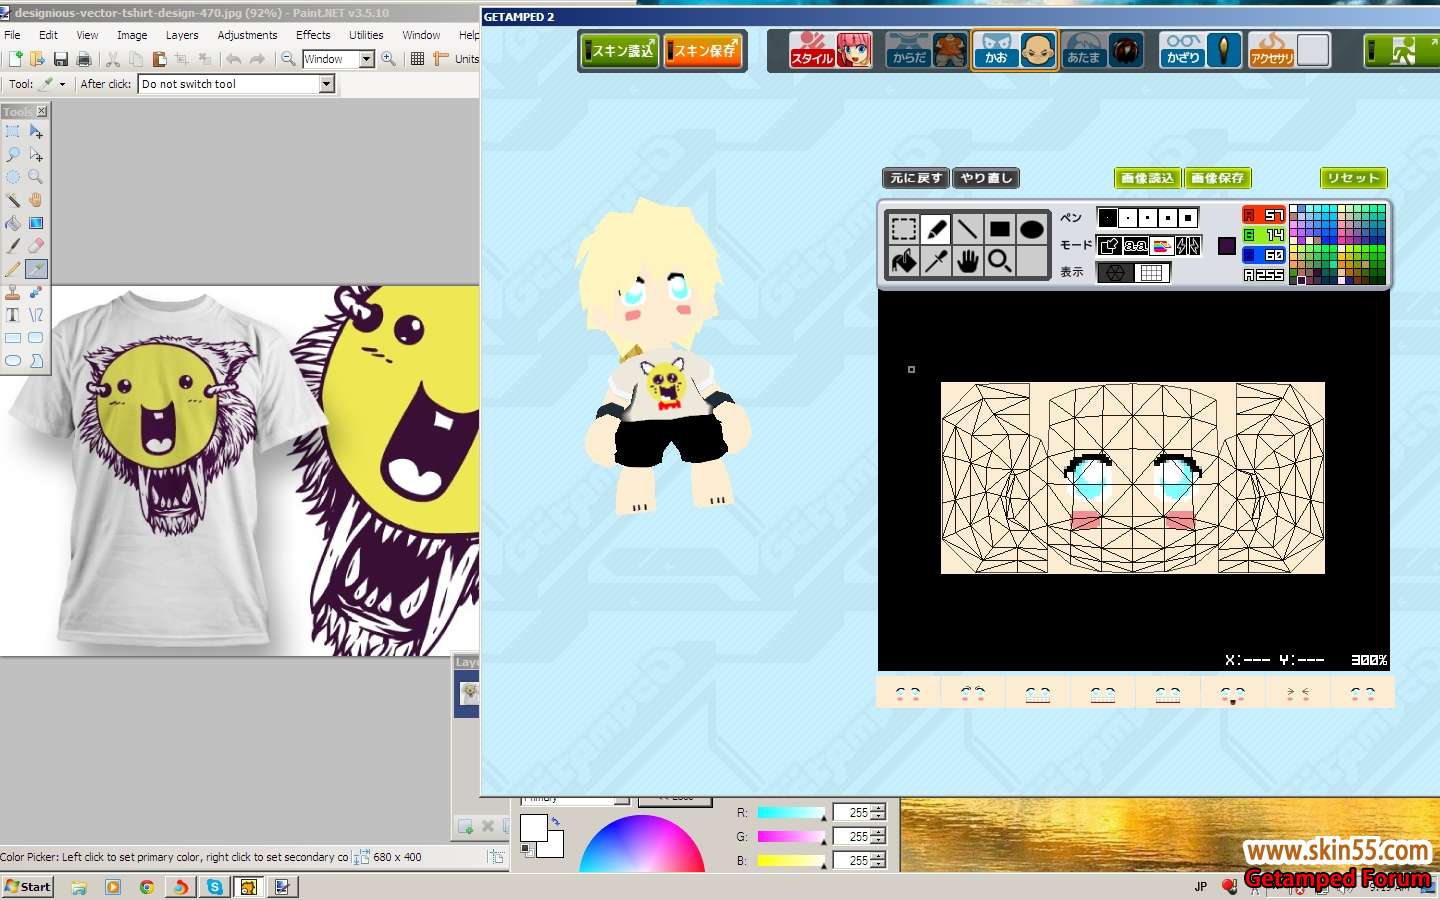Increase the R value with spinner
This screenshot has width=1440, height=900.
click(879, 808)
